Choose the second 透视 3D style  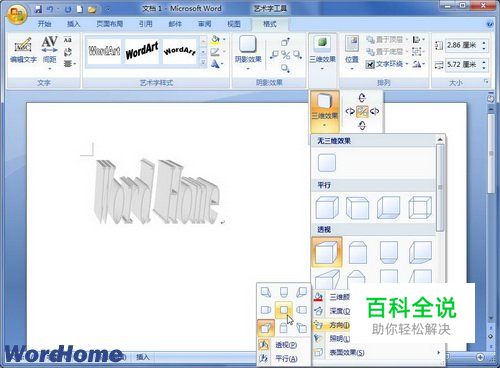coord(358,253)
